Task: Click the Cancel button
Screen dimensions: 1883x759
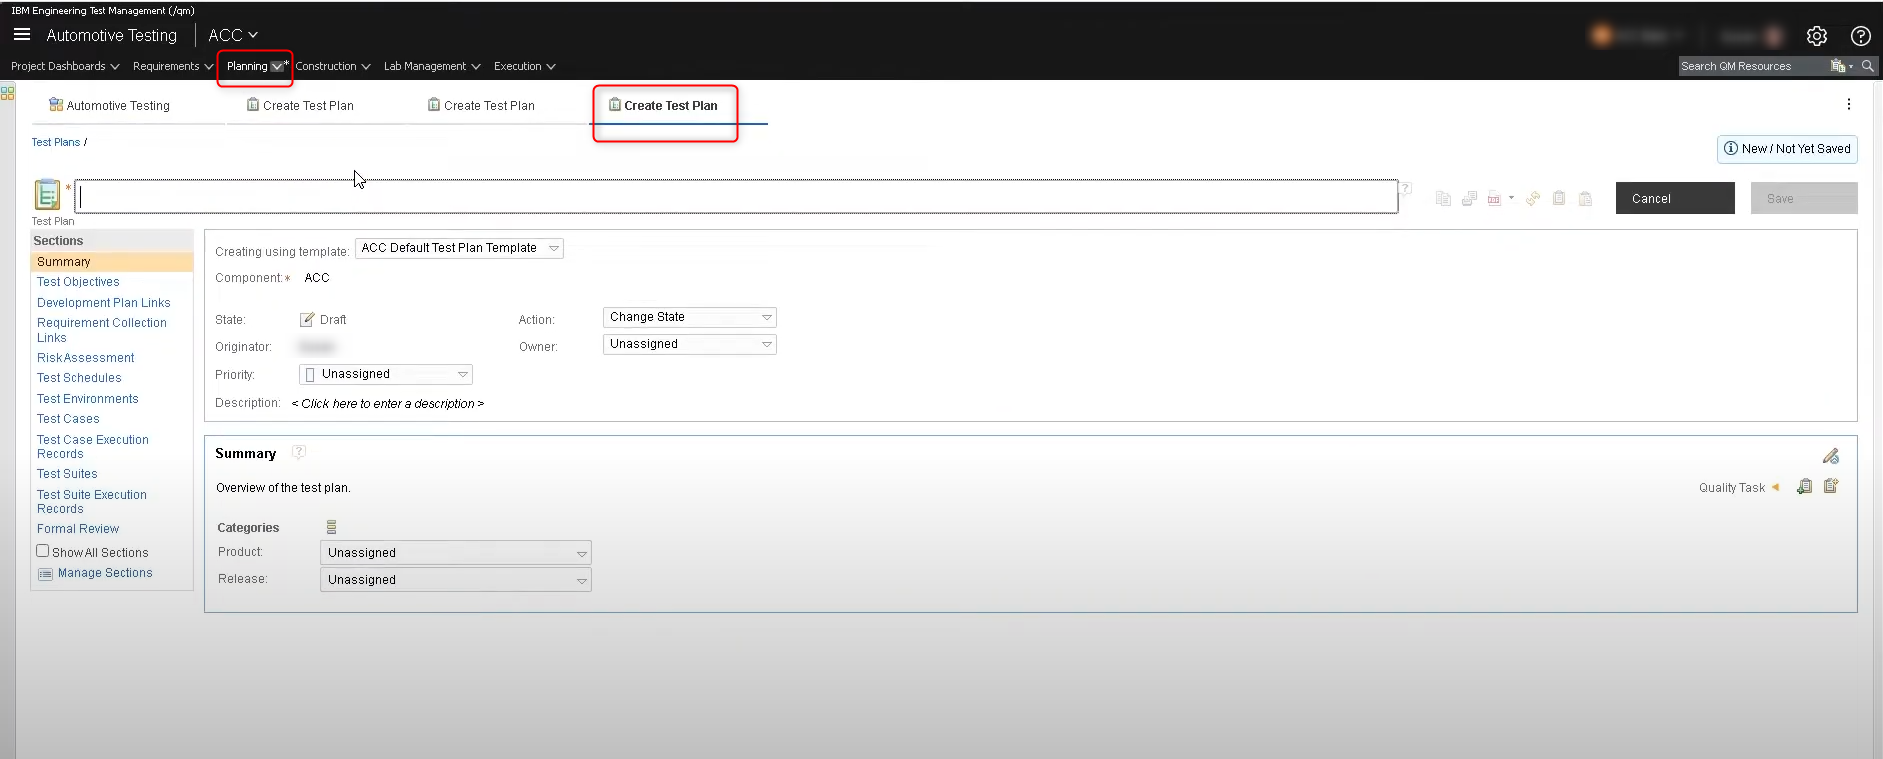Action: (1674, 198)
